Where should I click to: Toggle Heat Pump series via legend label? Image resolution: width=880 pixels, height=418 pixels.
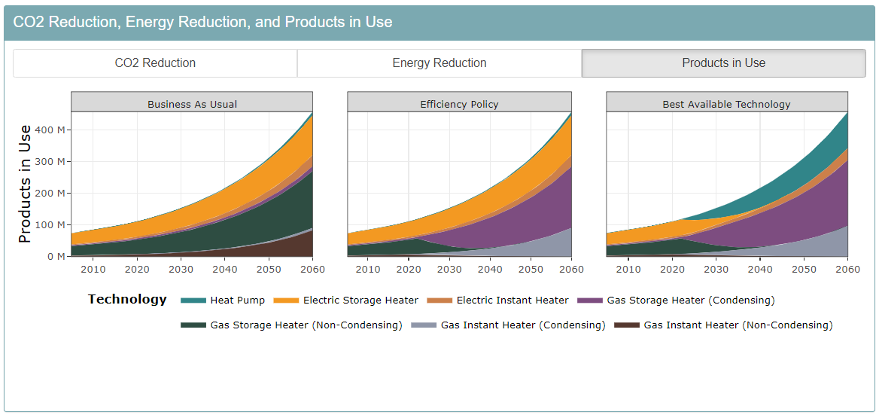[237, 300]
